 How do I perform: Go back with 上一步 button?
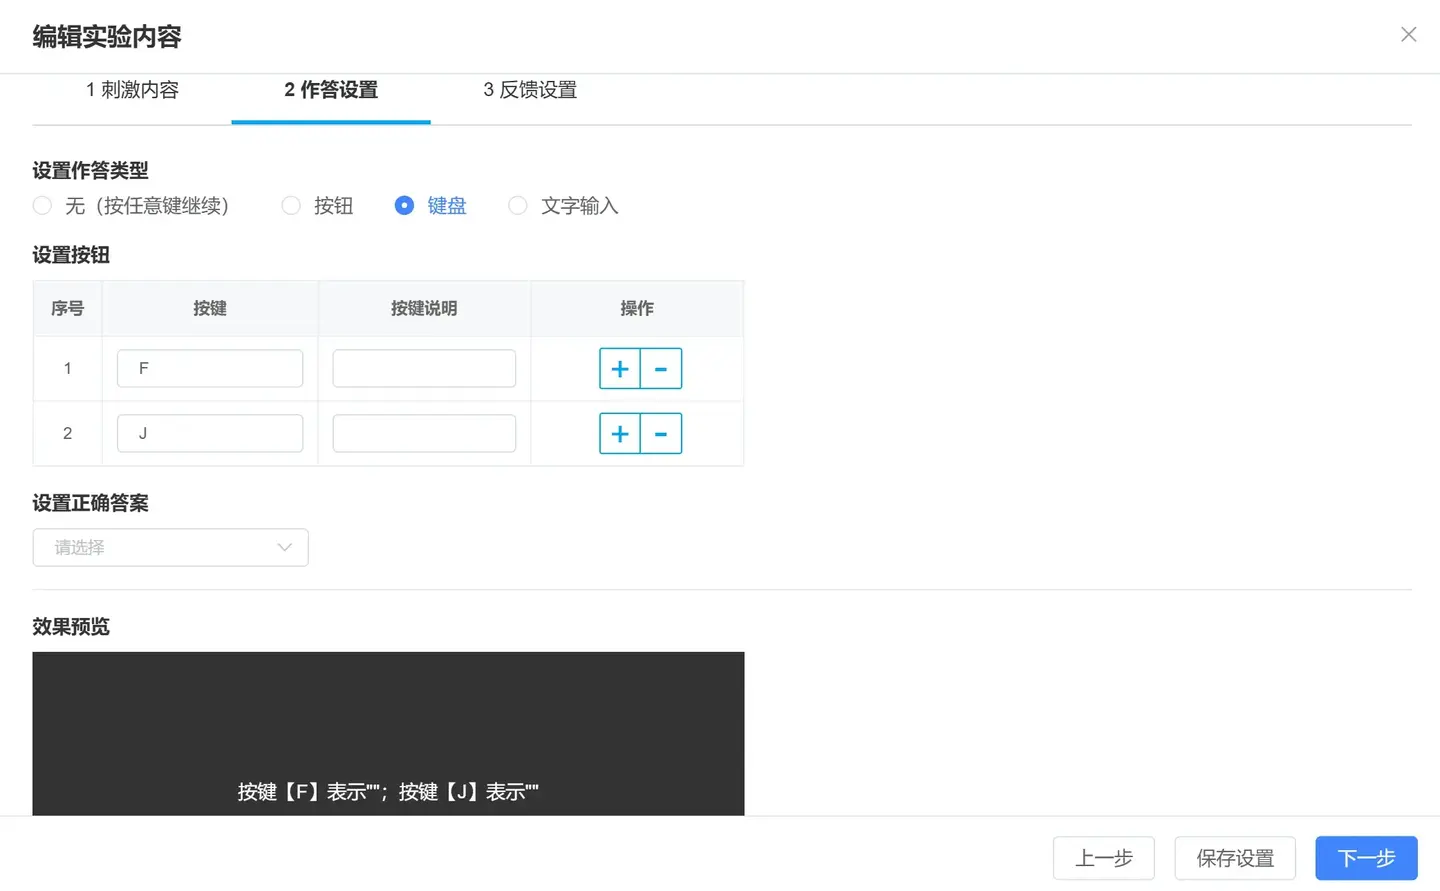[1104, 858]
